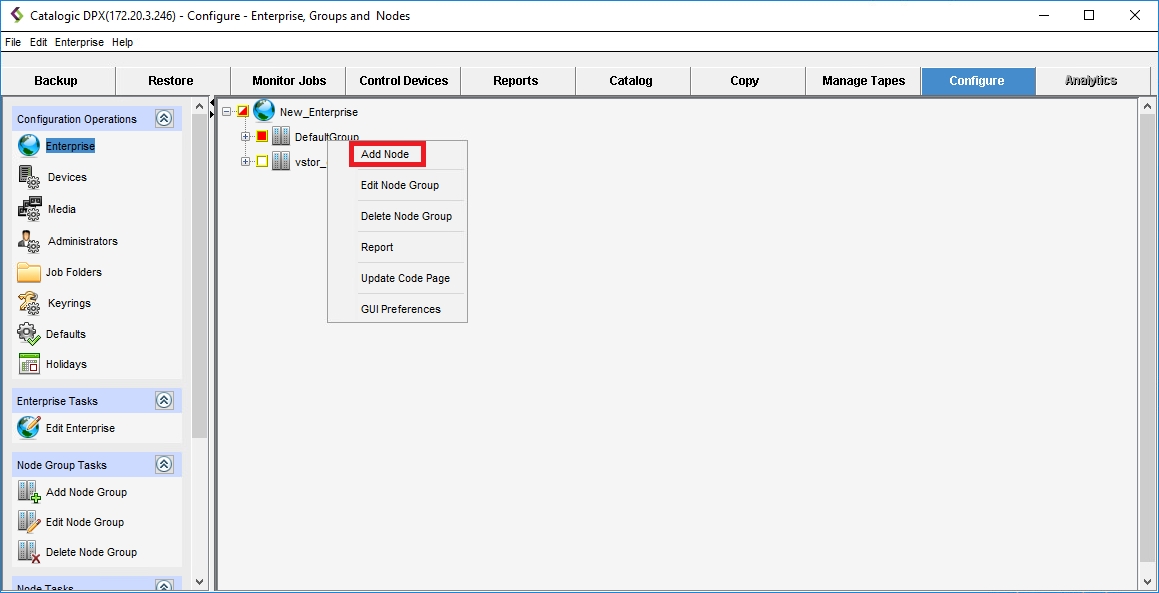Select the Administrators icon

pyautogui.click(x=29, y=241)
